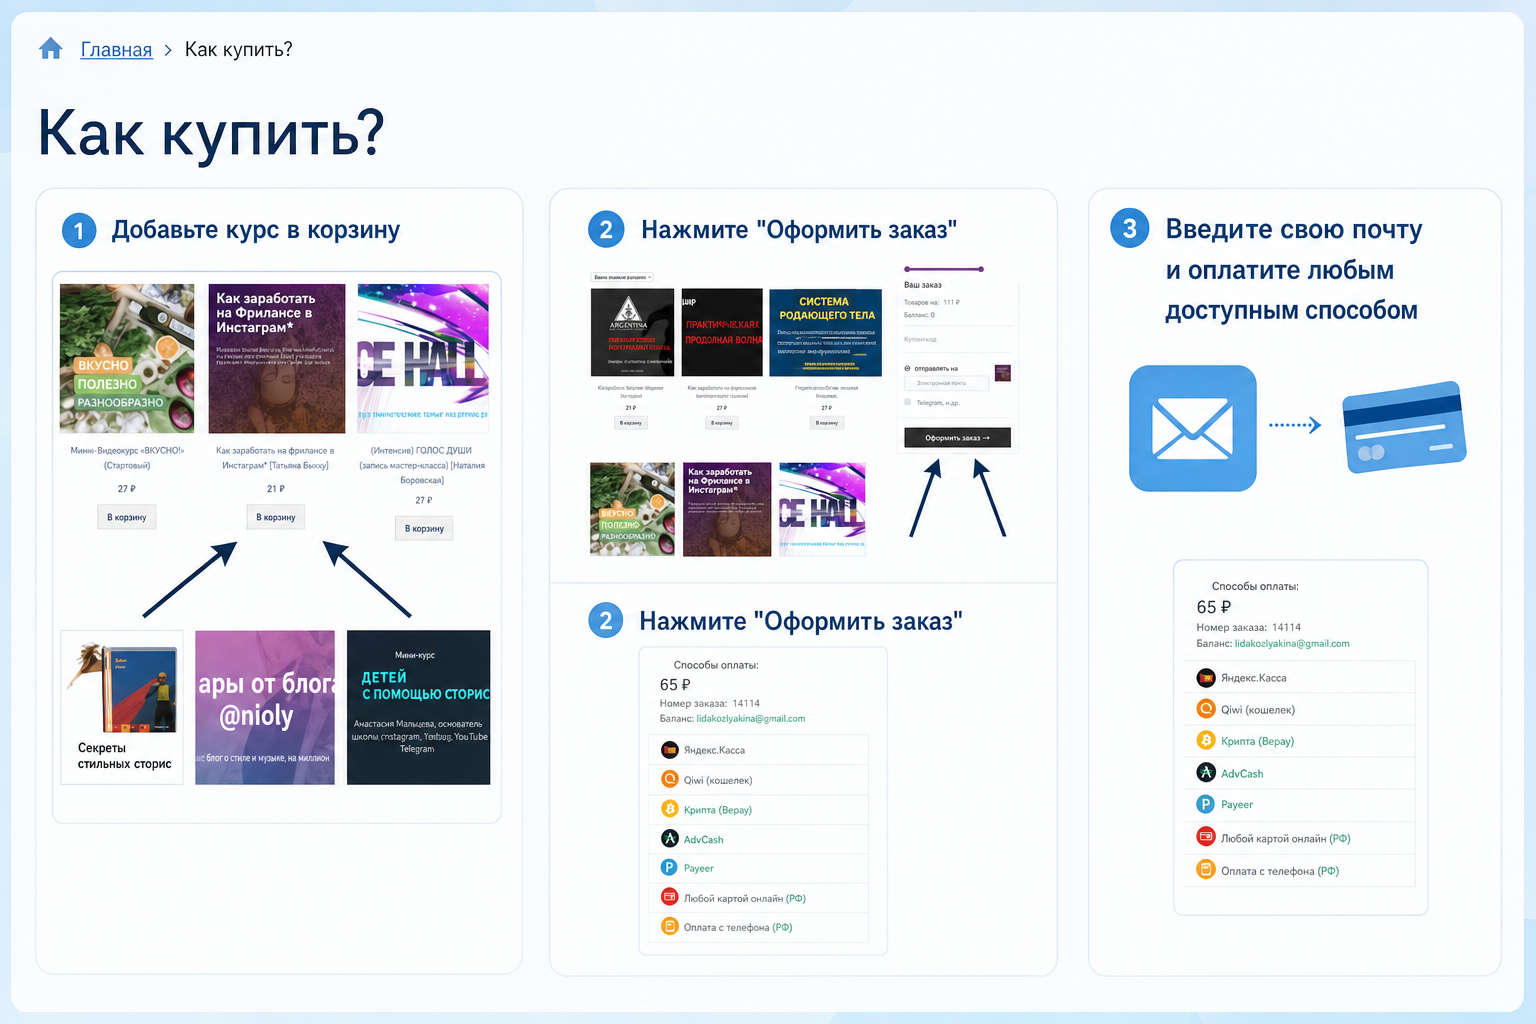Choose the Qiwi wallet icon in step 3 card
1536x1024 pixels.
tap(1206, 709)
